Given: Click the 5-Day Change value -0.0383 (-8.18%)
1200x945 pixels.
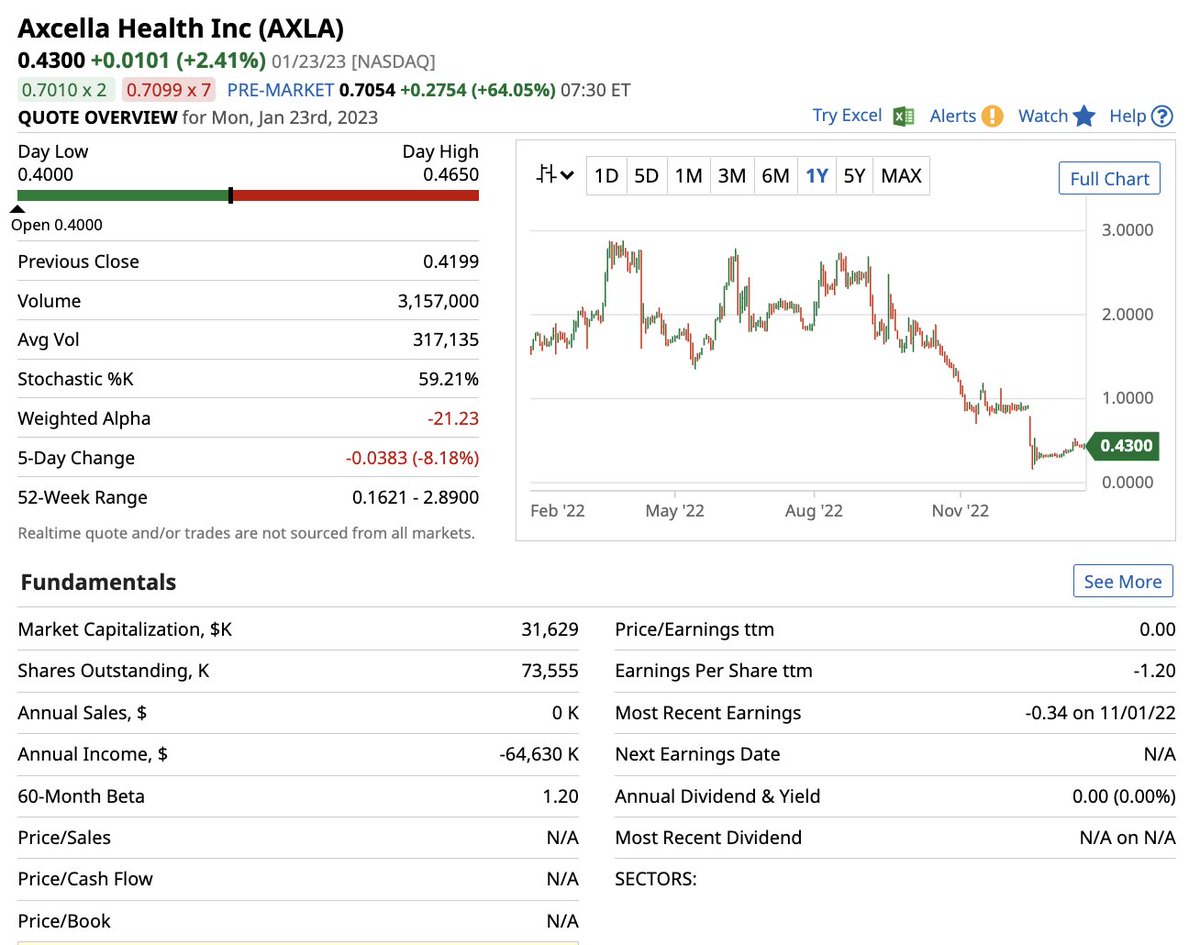Looking at the screenshot, I should [412, 458].
